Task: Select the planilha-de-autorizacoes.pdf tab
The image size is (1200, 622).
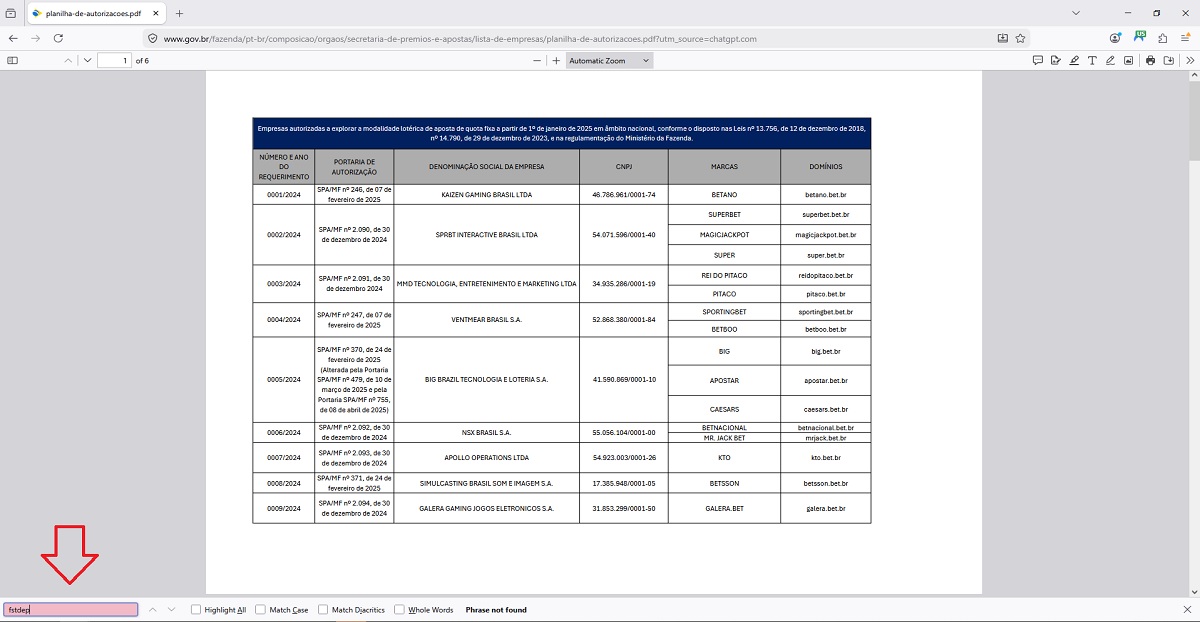Action: pyautogui.click(x=94, y=13)
